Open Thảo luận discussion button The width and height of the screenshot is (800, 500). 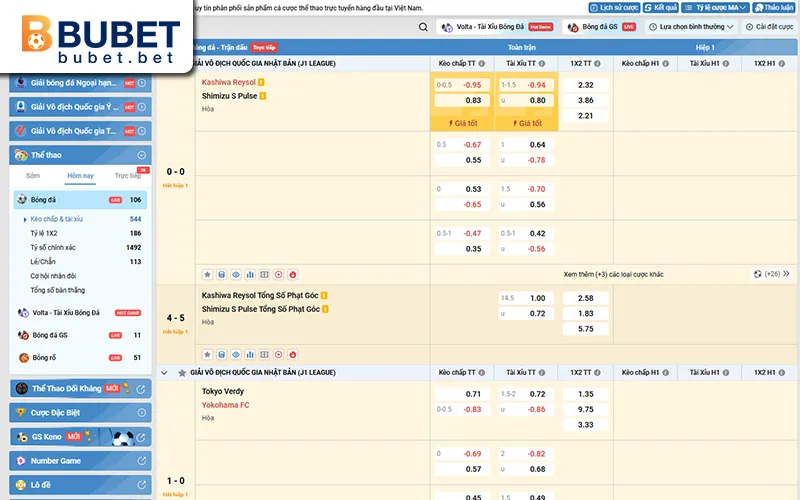pyautogui.click(x=774, y=8)
